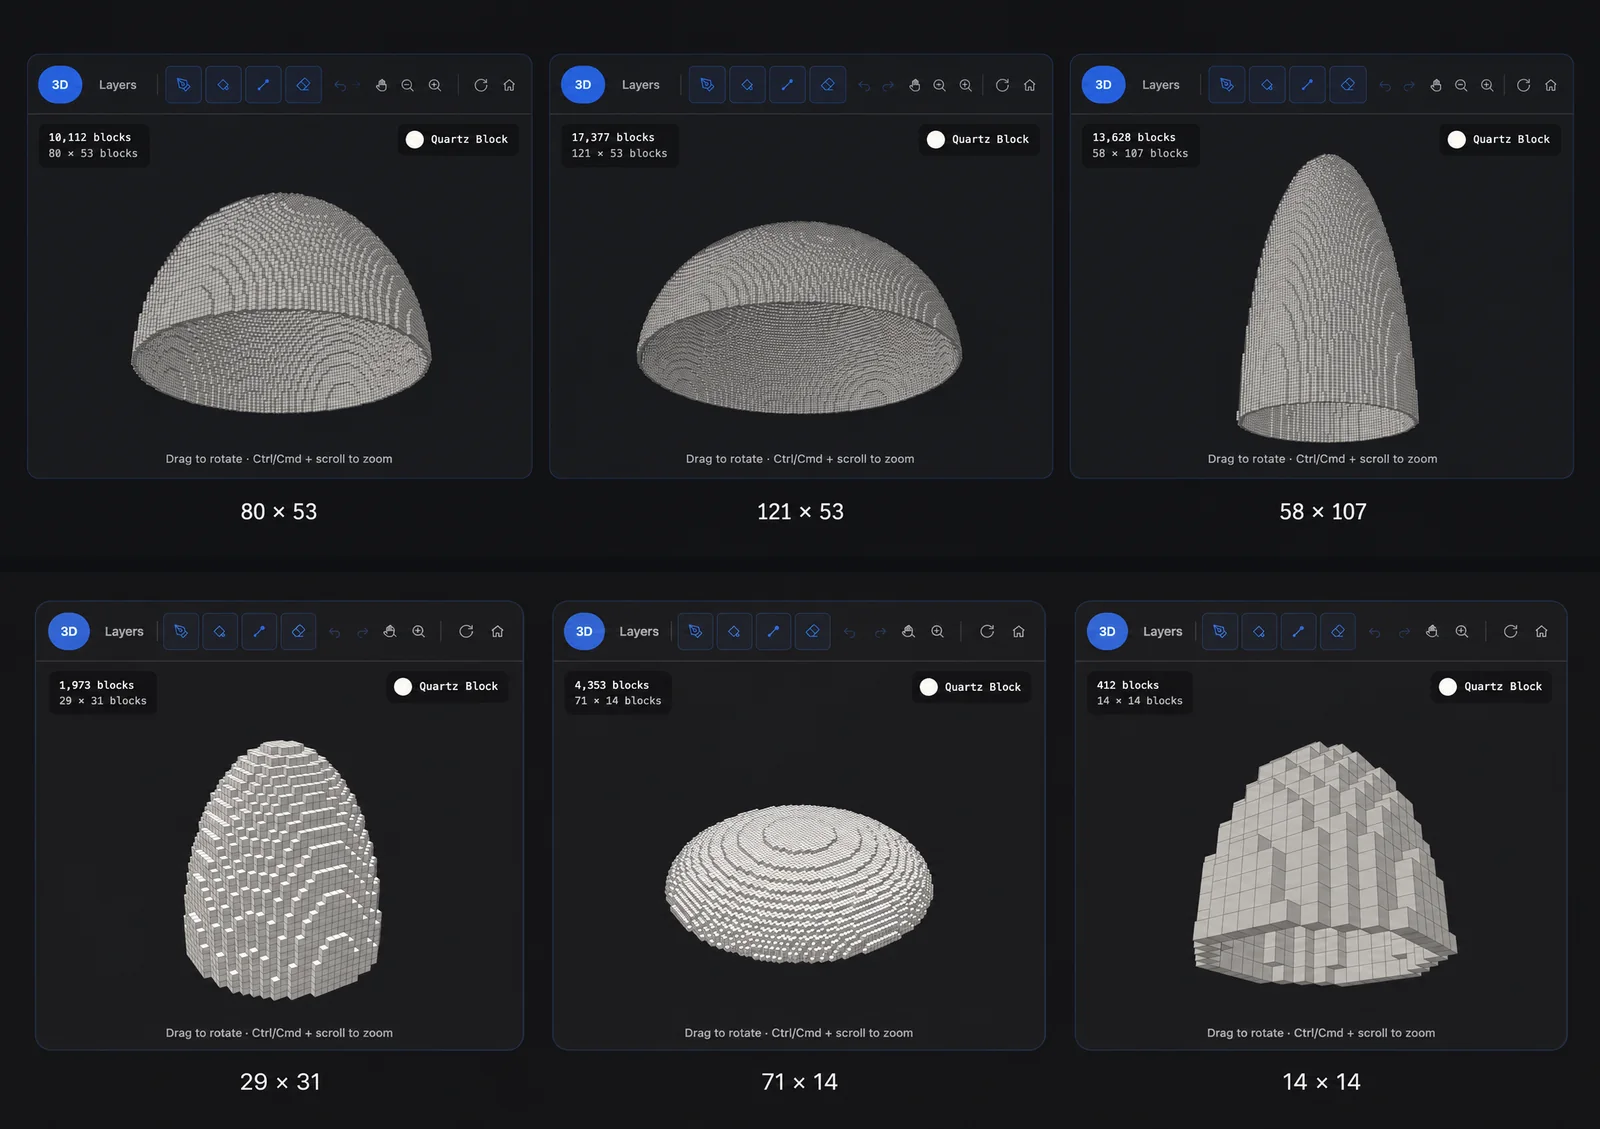Click the "10,112 blocks" count label
The height and width of the screenshot is (1129, 1600).
pos(90,137)
